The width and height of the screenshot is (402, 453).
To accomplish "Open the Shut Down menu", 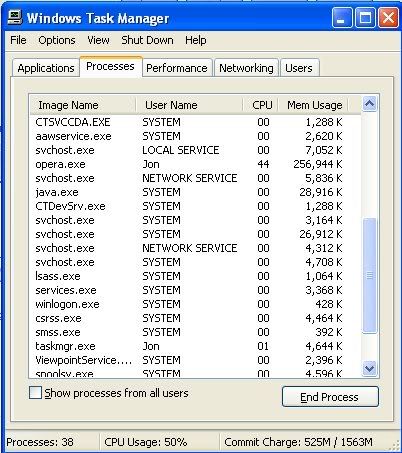I will pos(147,40).
